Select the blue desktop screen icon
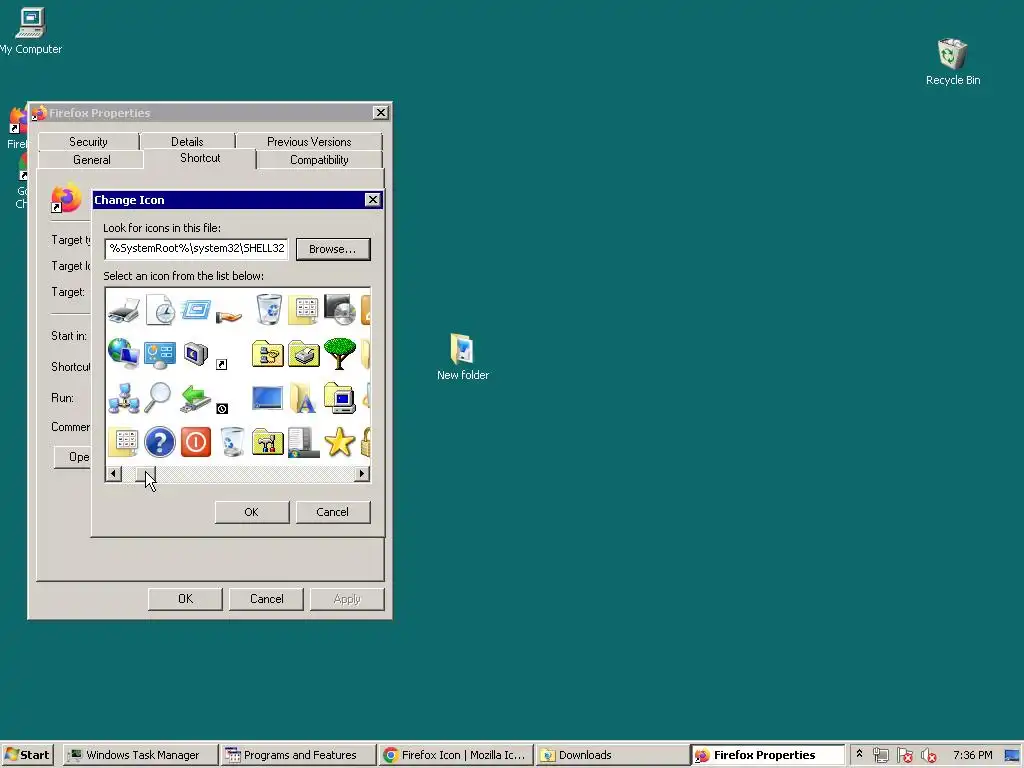Screen dimensions: 1024x768 coord(267,397)
